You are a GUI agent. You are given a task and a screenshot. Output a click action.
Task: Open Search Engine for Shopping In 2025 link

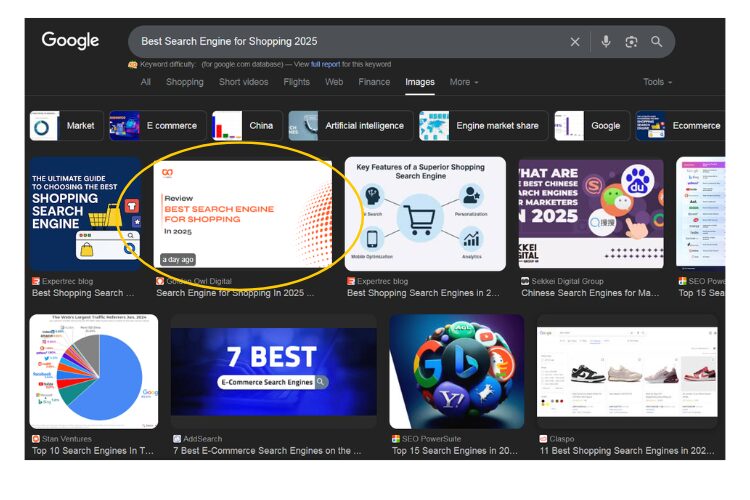(x=235, y=293)
